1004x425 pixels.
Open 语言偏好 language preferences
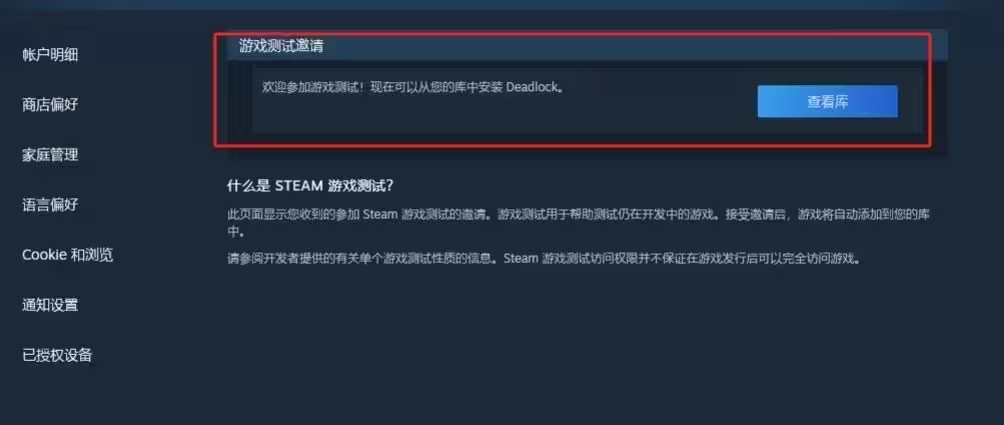pos(50,205)
